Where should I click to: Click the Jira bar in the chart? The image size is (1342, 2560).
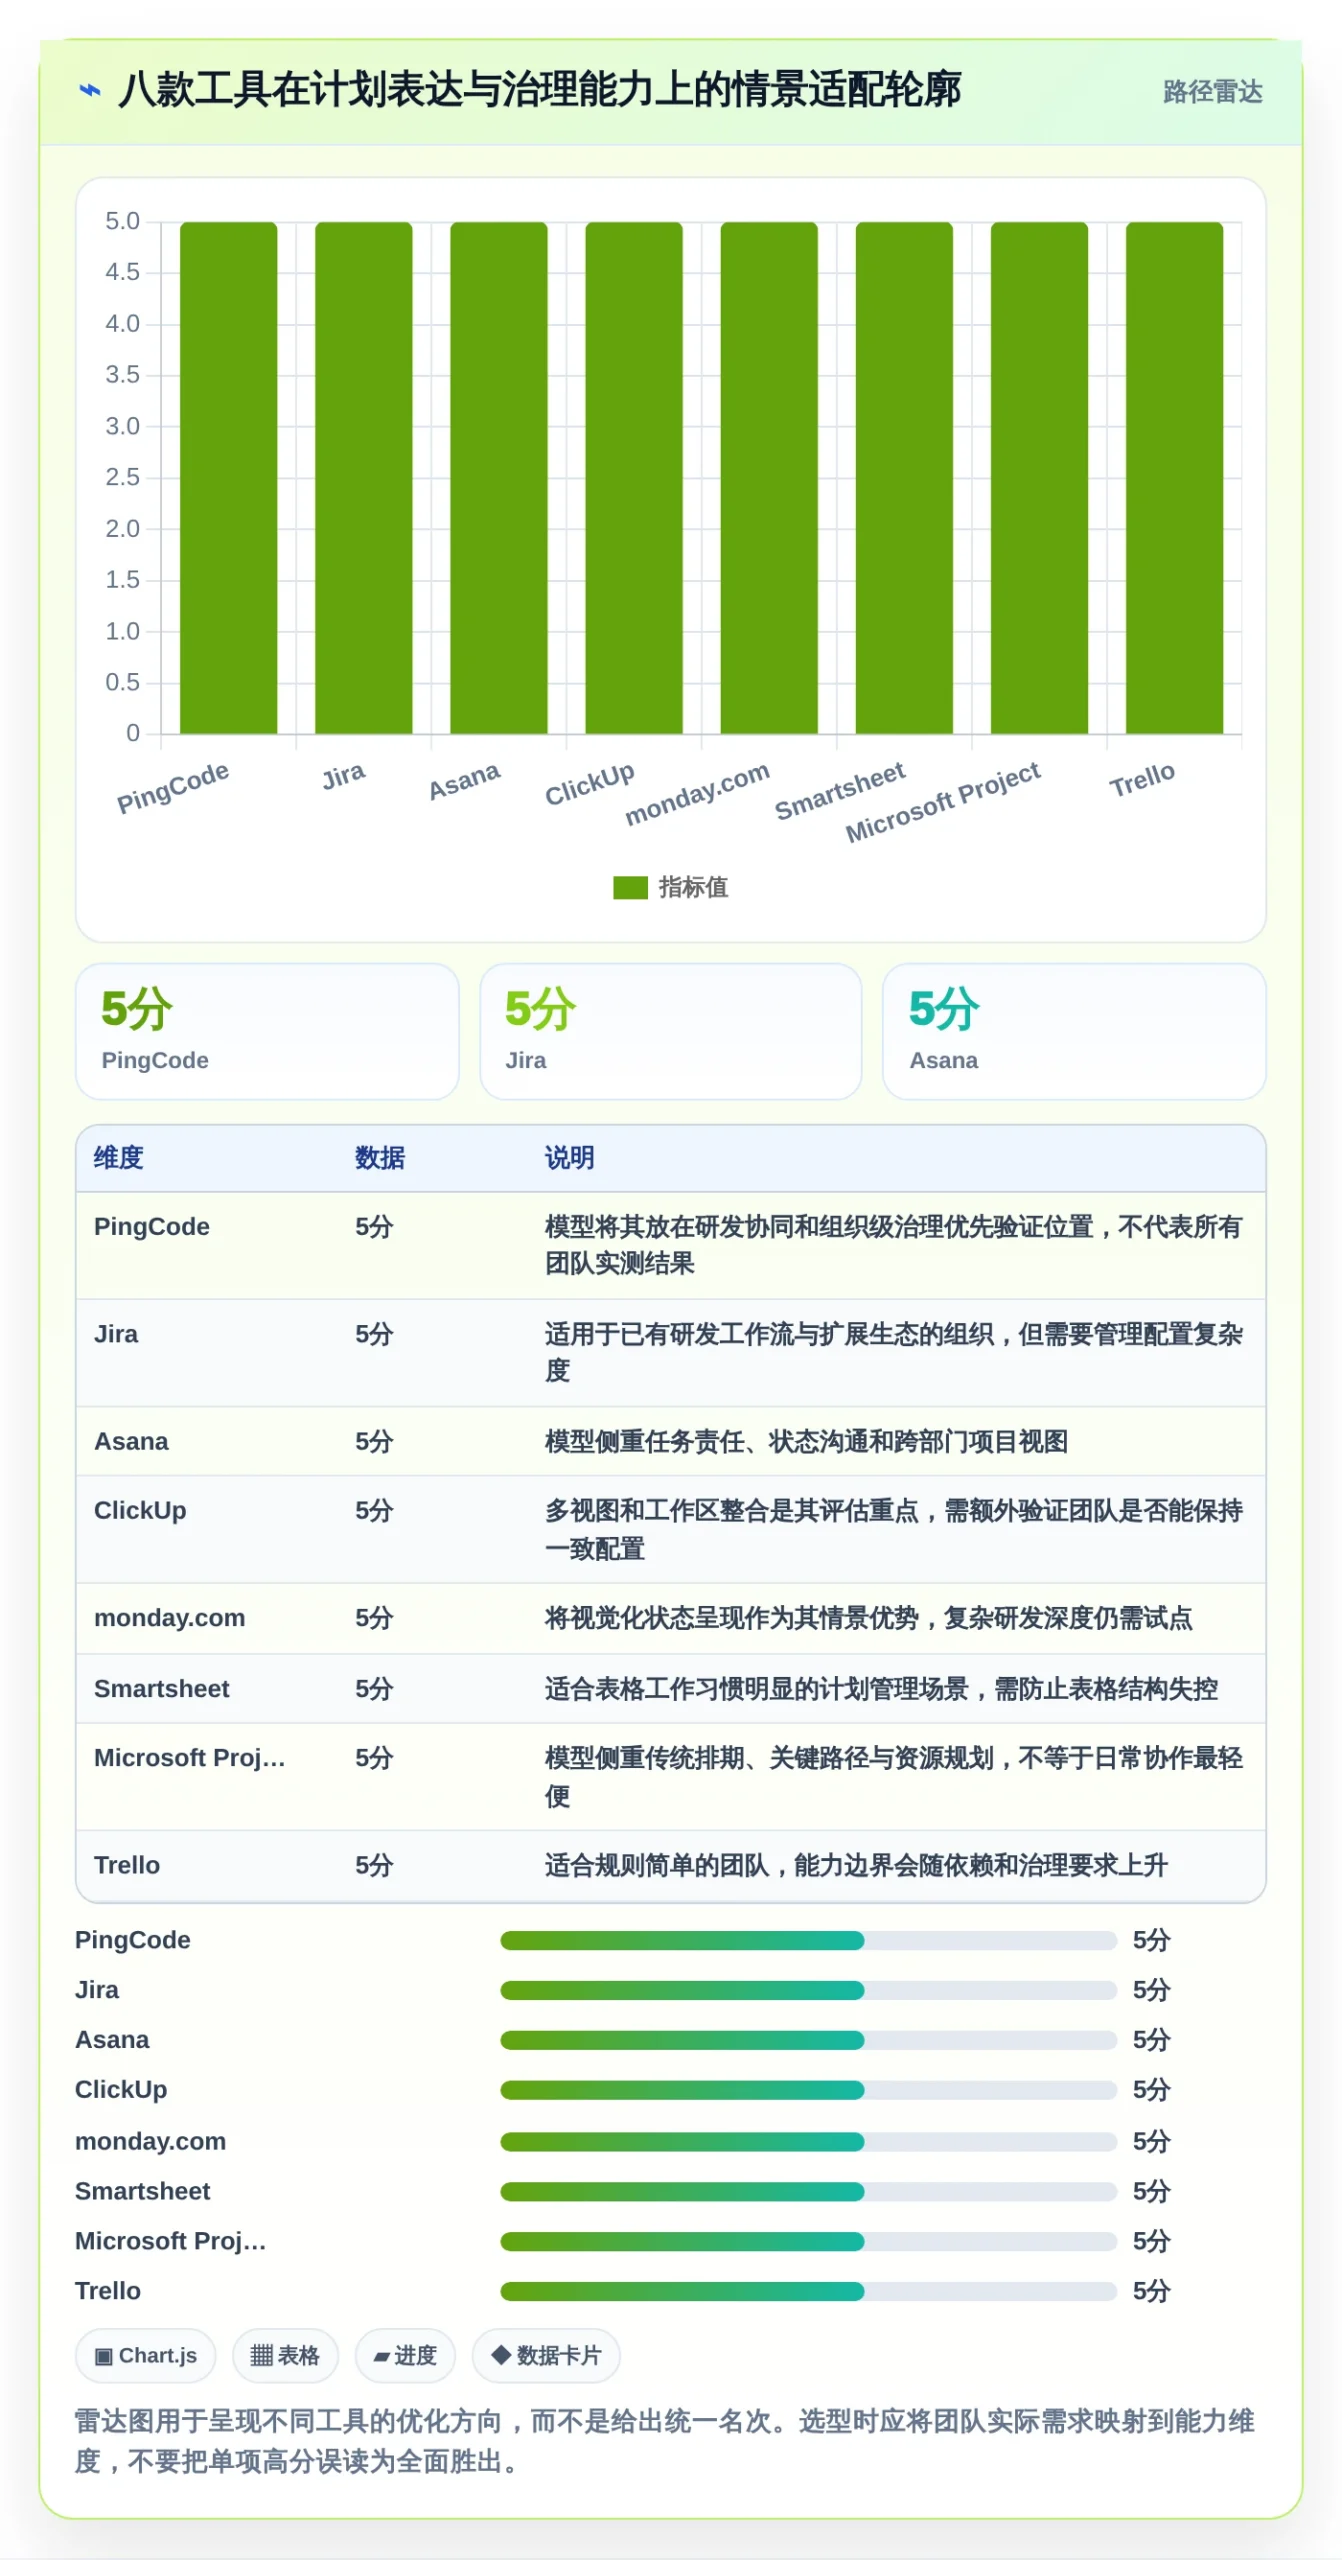click(x=363, y=478)
